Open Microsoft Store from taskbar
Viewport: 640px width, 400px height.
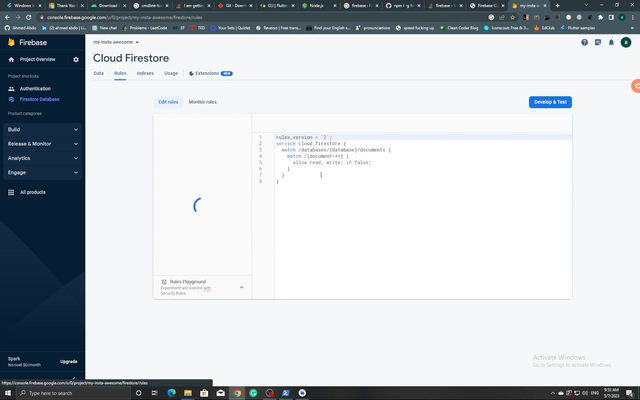[204, 393]
